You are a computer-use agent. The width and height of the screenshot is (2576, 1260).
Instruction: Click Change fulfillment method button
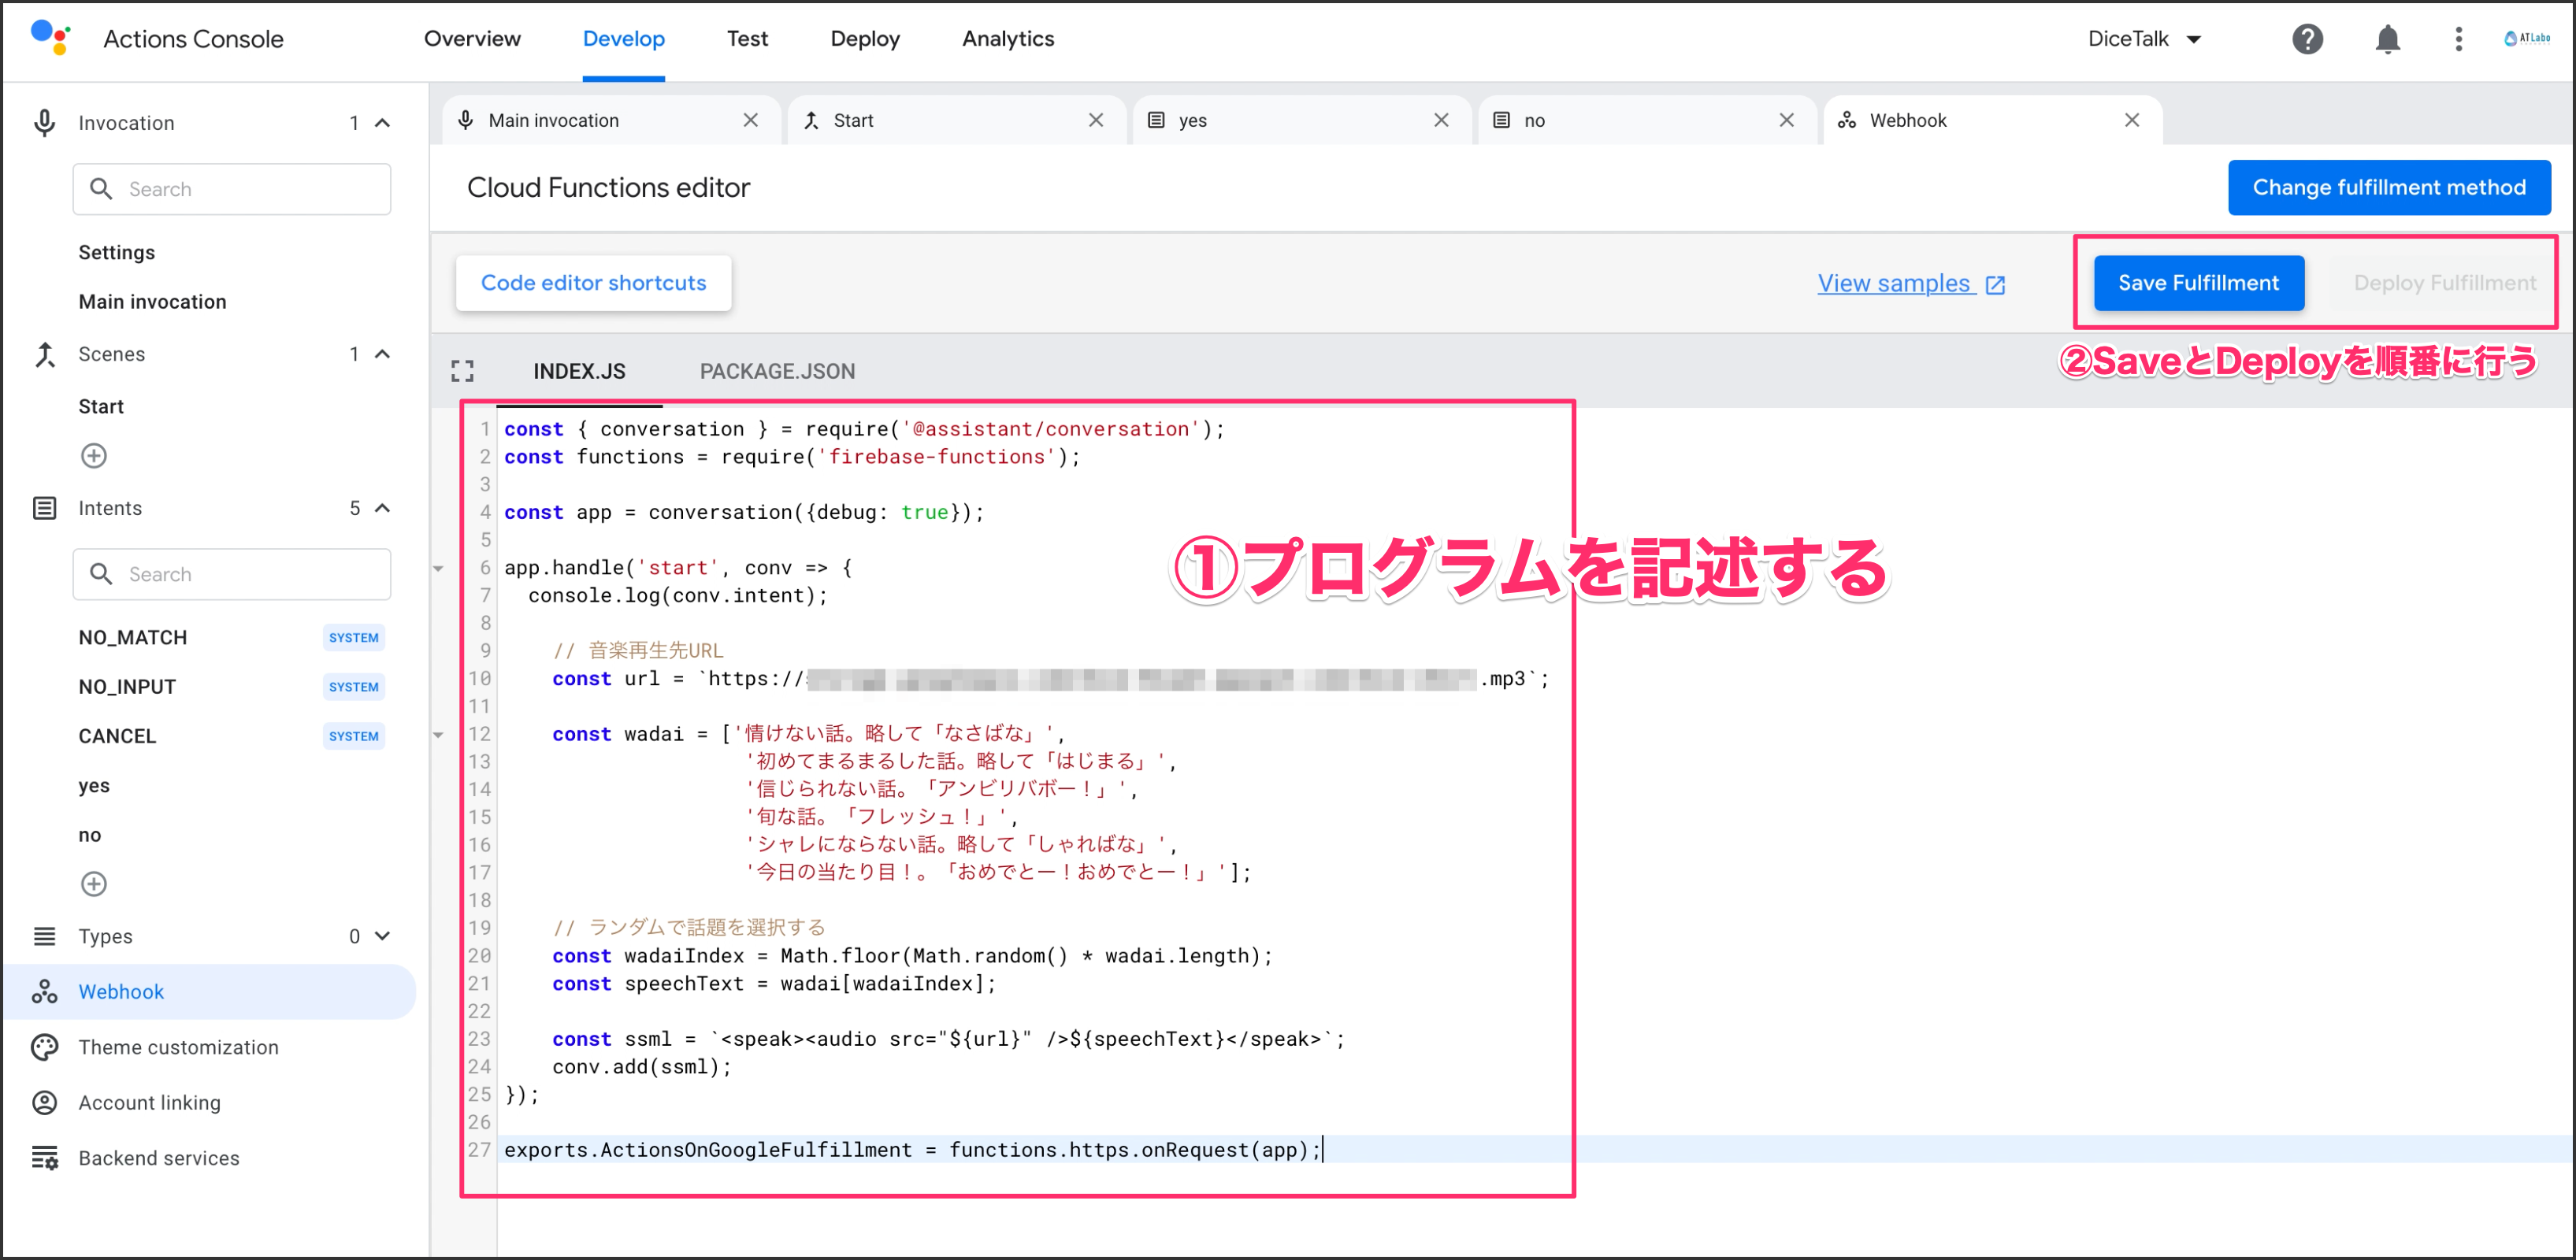point(2389,187)
